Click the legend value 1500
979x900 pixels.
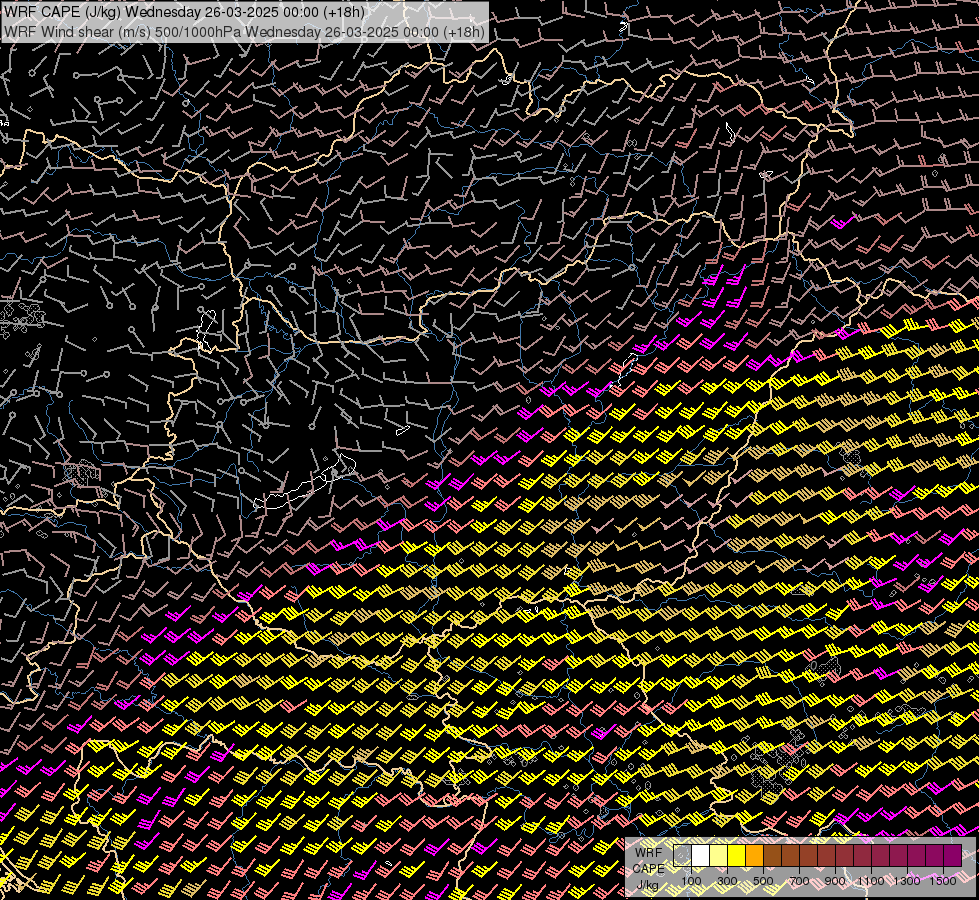pyautogui.click(x=943, y=881)
